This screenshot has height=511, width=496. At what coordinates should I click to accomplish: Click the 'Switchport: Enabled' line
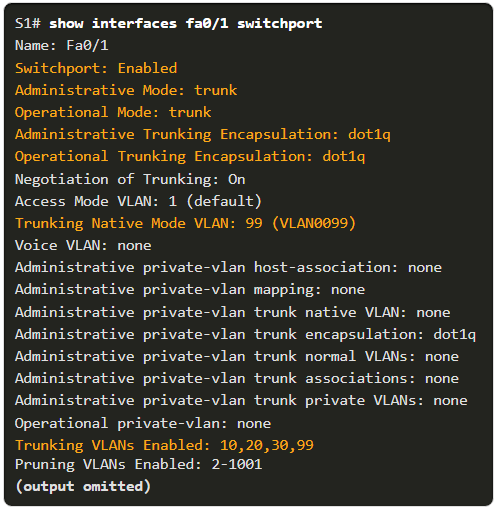point(96,68)
